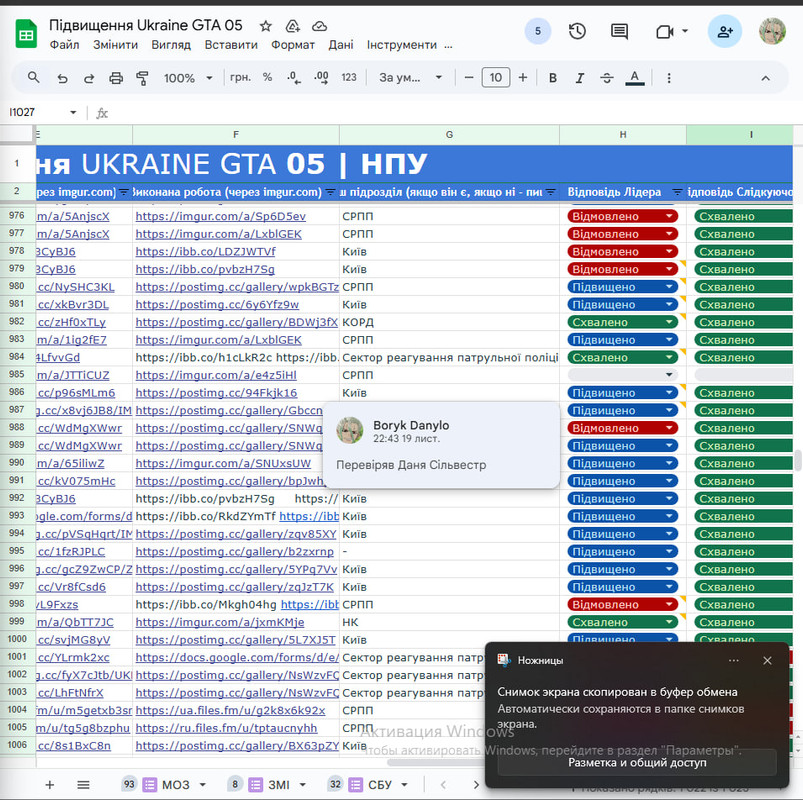Open the Формат menu

pos(293,45)
